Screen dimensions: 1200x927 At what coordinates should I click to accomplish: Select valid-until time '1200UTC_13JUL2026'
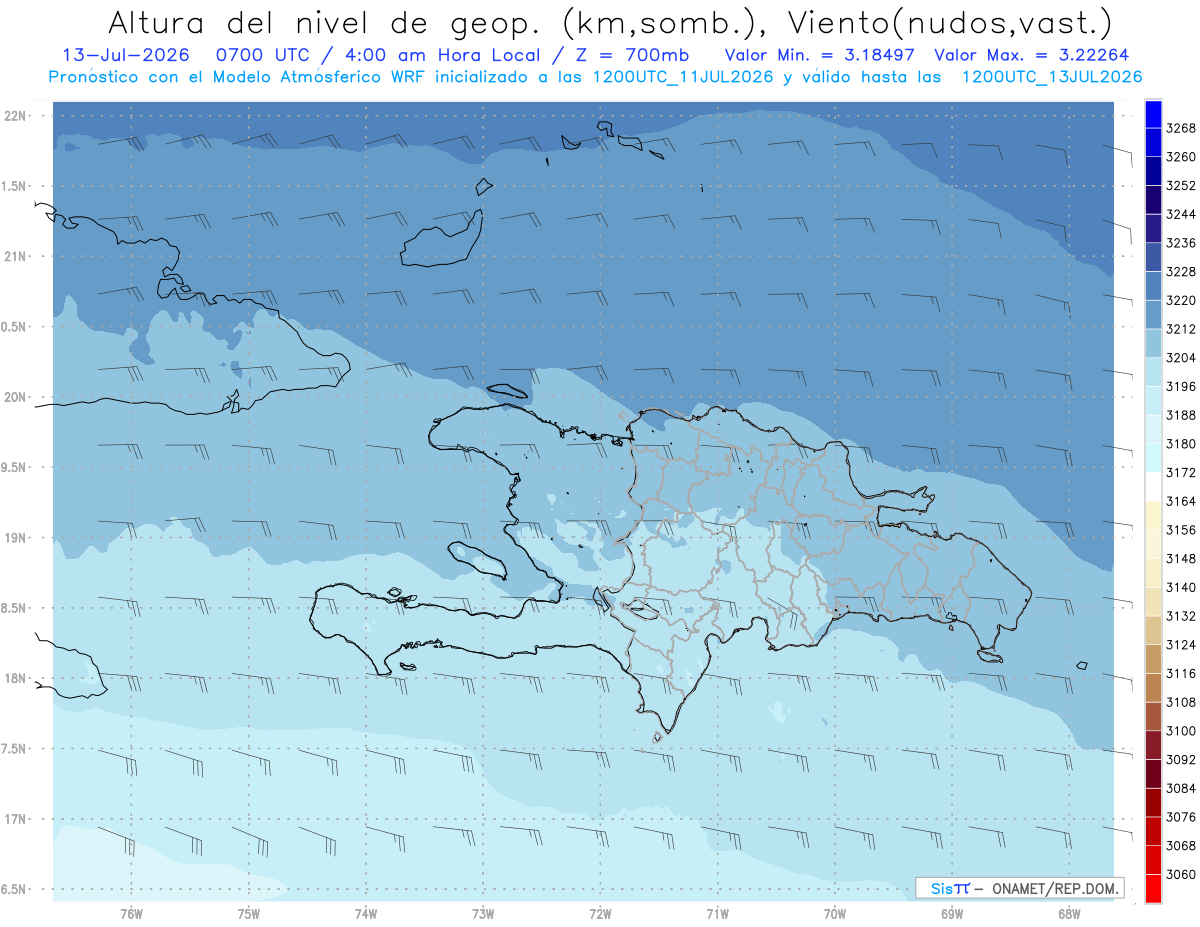[x=1052, y=77]
